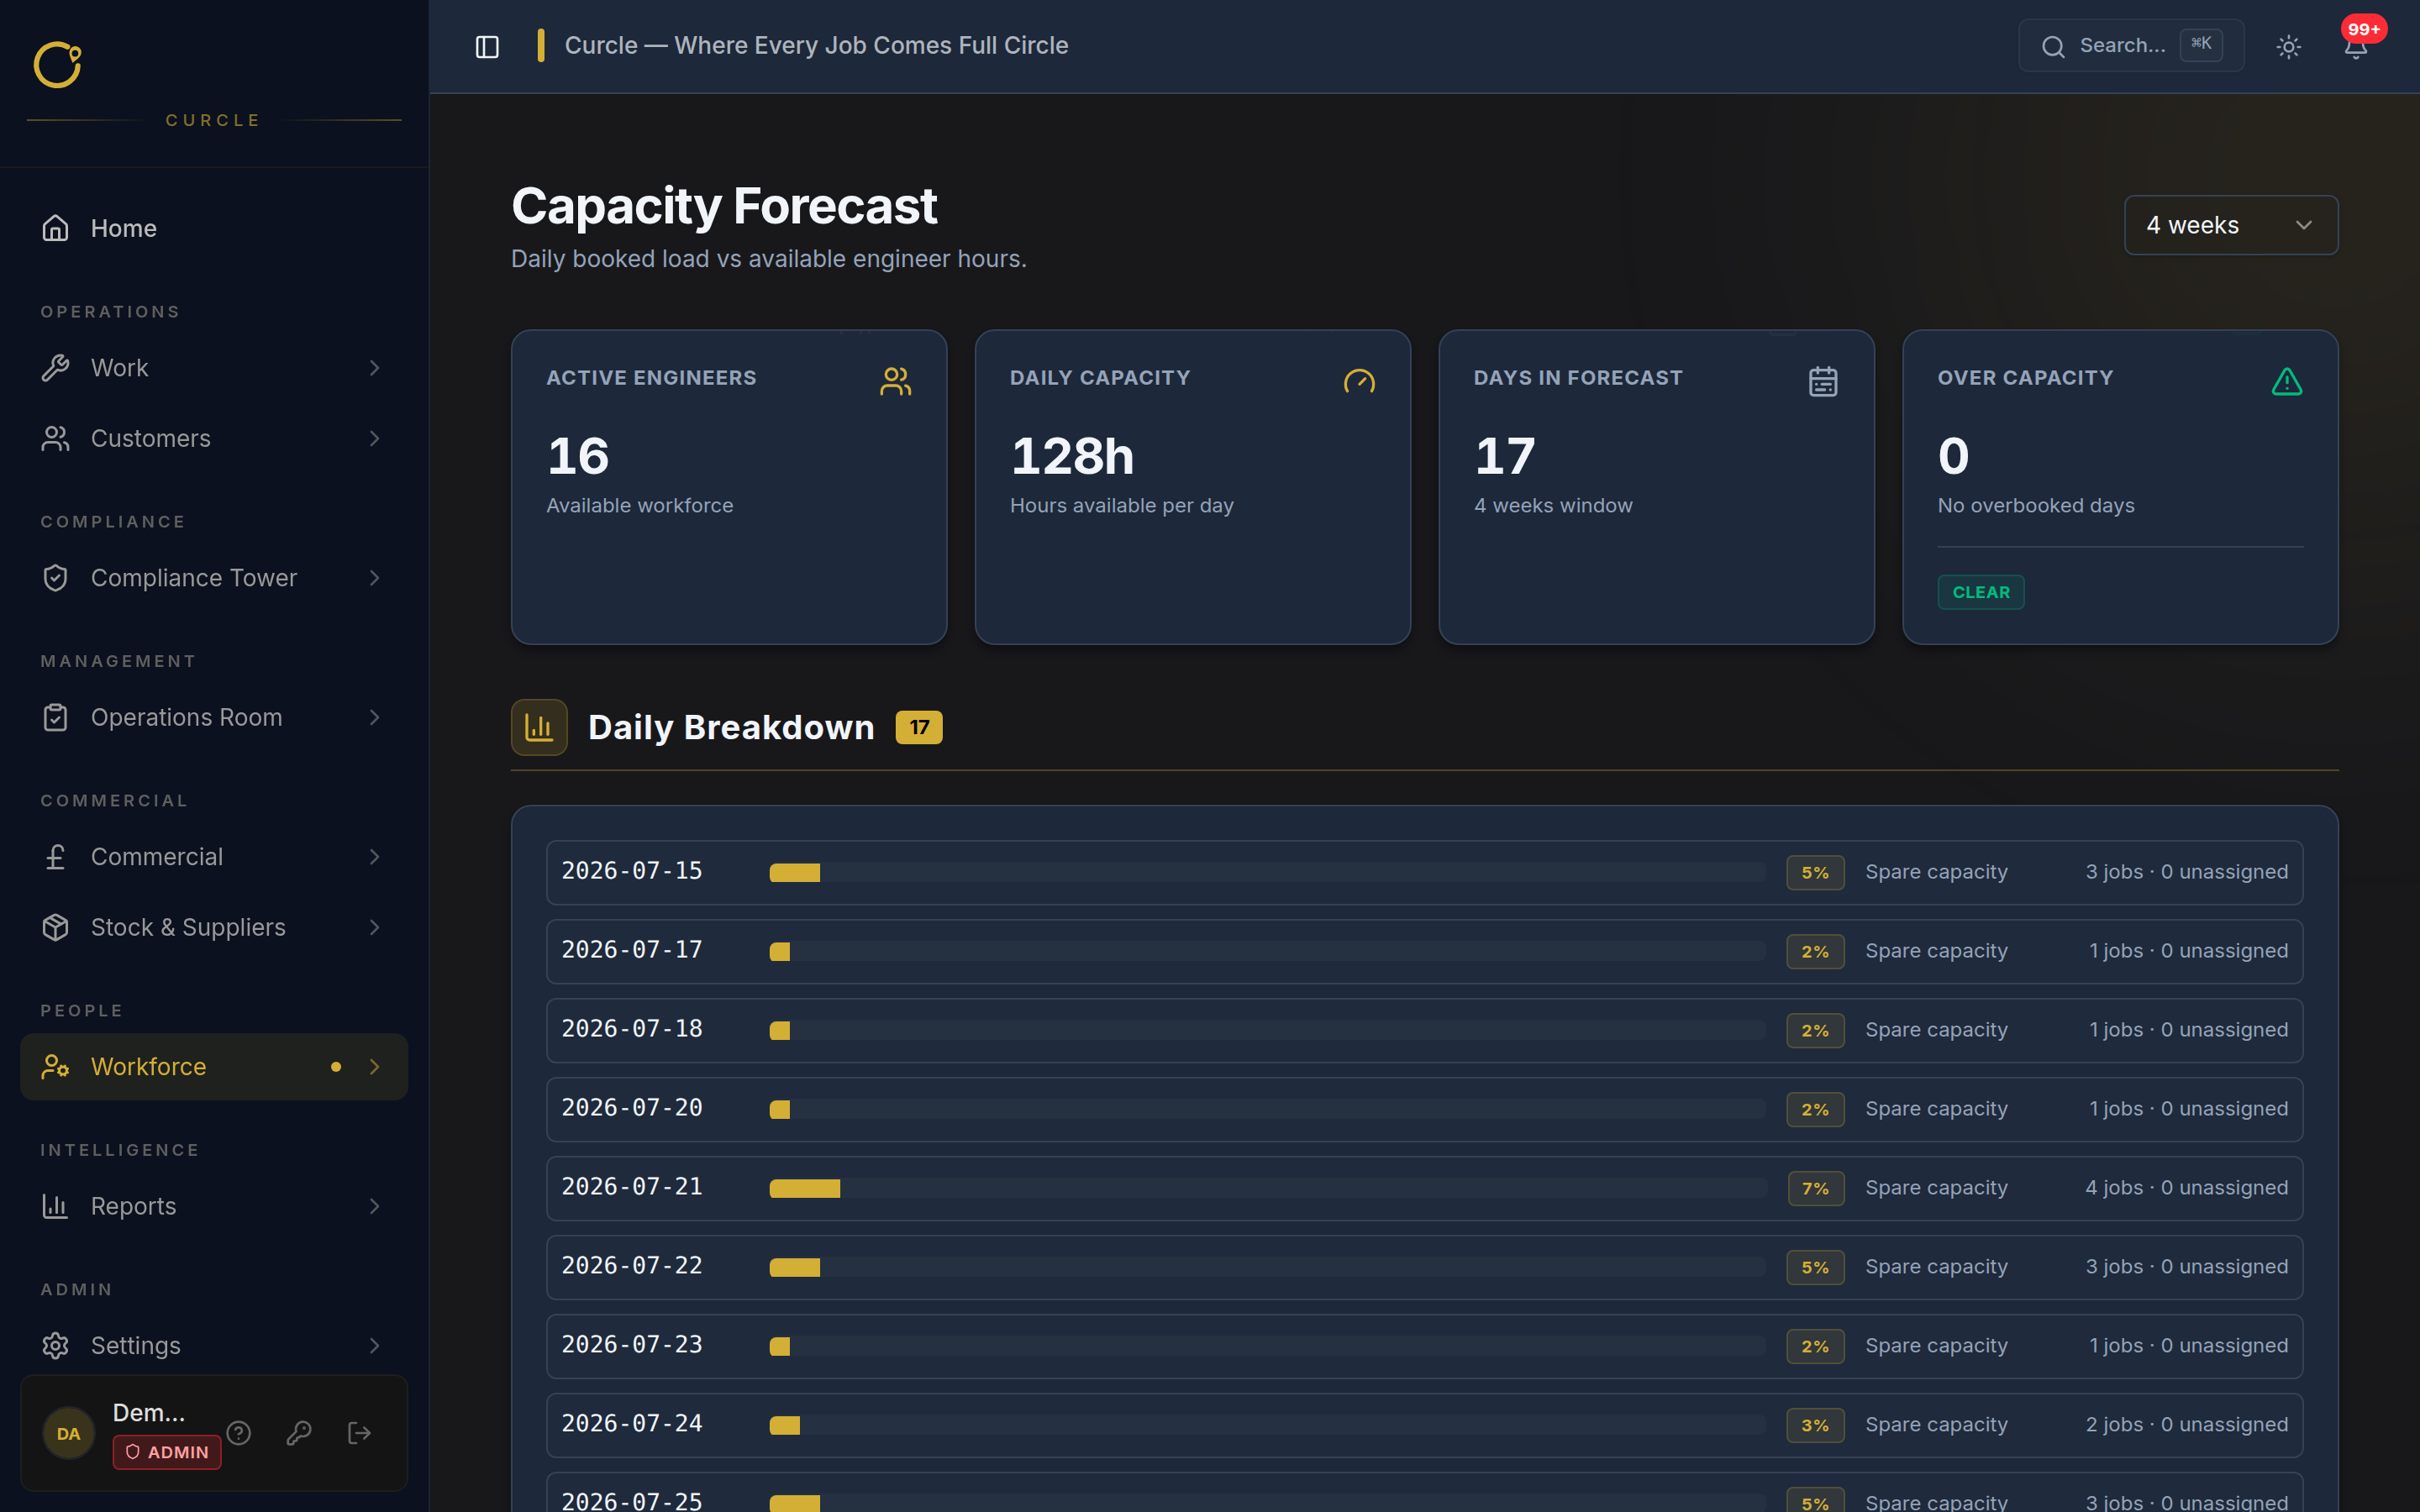Image resolution: width=2420 pixels, height=1512 pixels.
Task: Click the Compliance Tower shield icon
Action: [56, 578]
